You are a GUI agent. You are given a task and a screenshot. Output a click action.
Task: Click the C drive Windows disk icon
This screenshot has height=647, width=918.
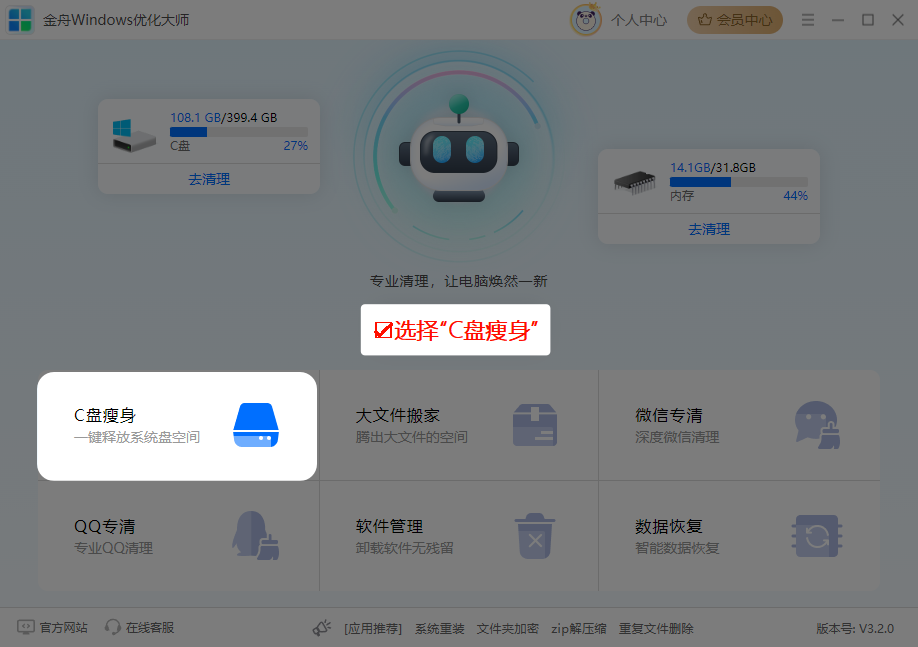click(x=133, y=135)
